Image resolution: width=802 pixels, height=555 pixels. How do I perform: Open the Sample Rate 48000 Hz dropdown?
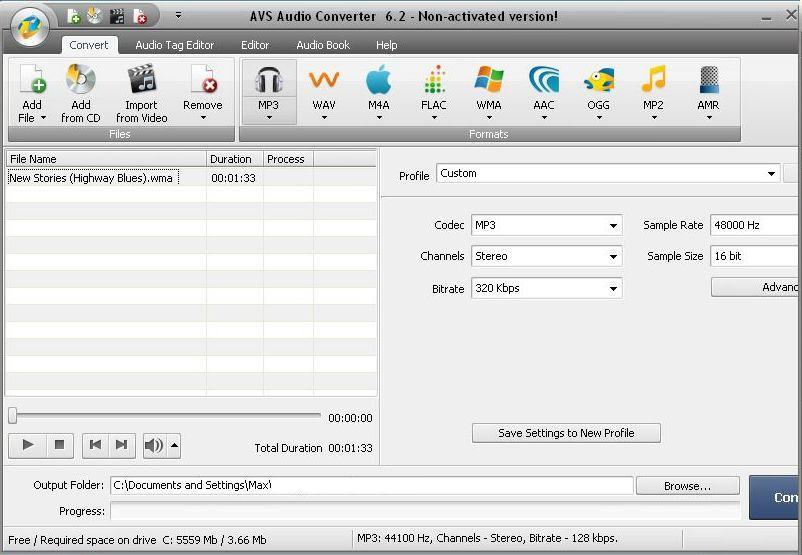coord(756,225)
